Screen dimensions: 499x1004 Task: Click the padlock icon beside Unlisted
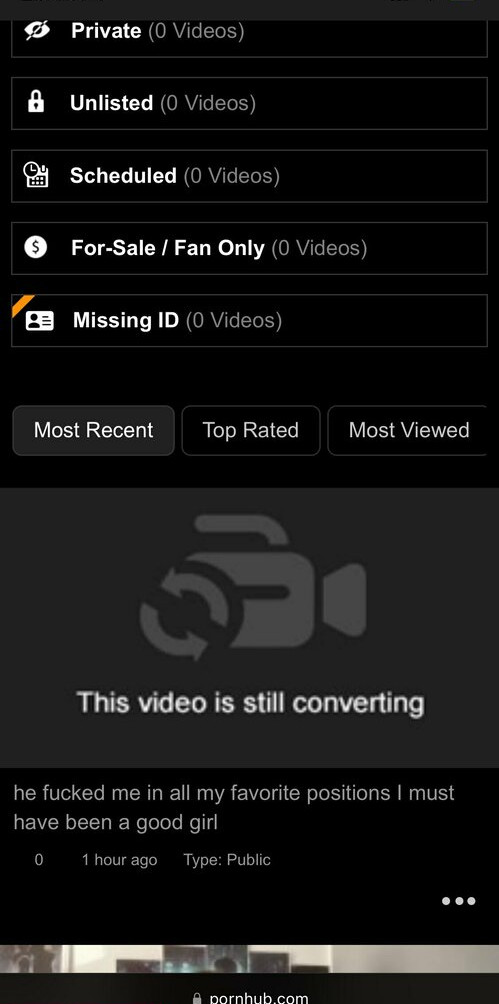37,102
